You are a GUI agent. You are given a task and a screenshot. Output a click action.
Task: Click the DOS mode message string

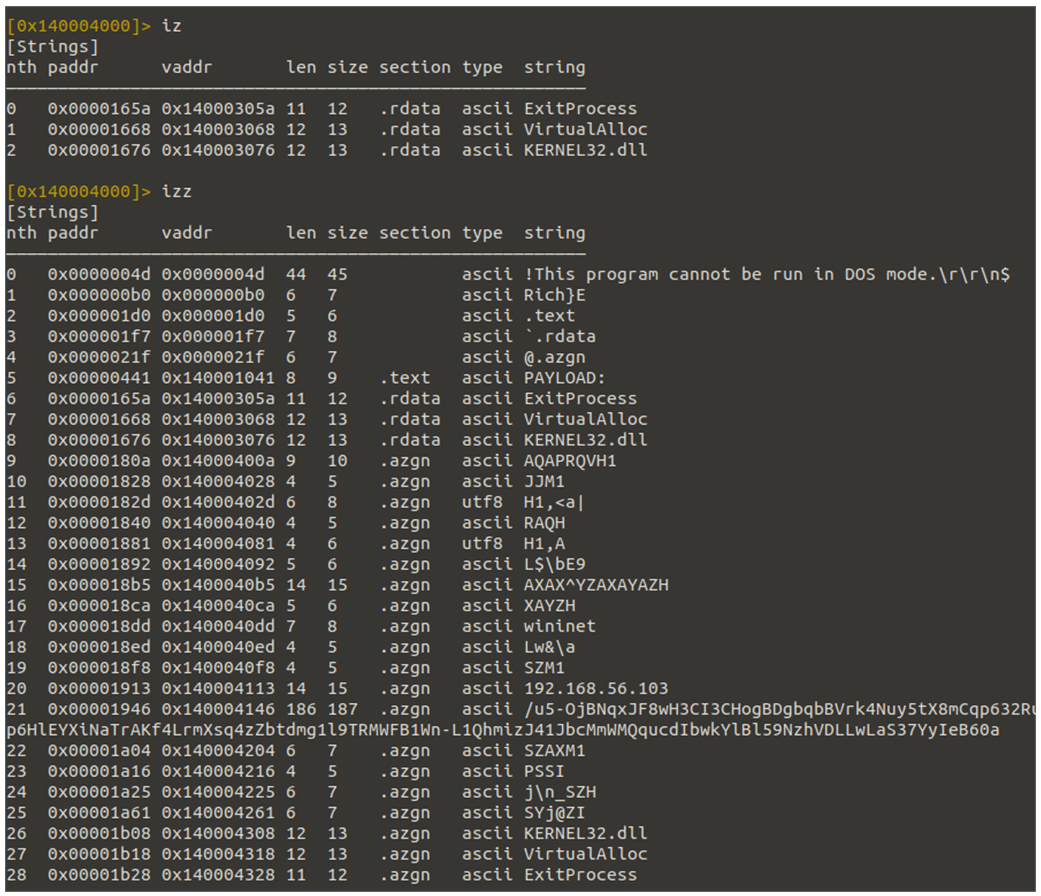(767, 274)
